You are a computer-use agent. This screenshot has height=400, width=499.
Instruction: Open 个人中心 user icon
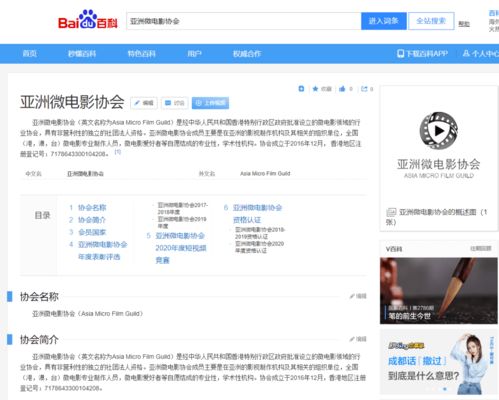480,54
